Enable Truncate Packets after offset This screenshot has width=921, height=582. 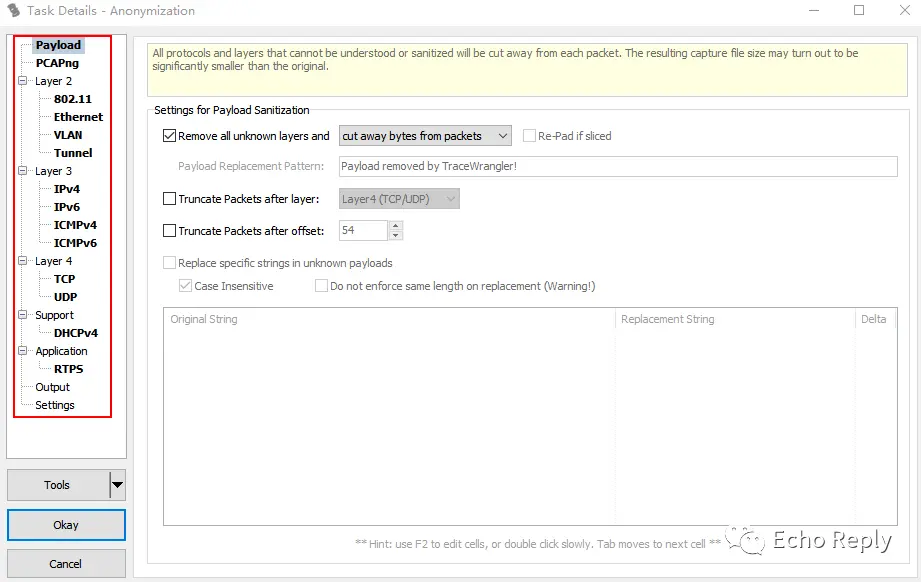(169, 231)
